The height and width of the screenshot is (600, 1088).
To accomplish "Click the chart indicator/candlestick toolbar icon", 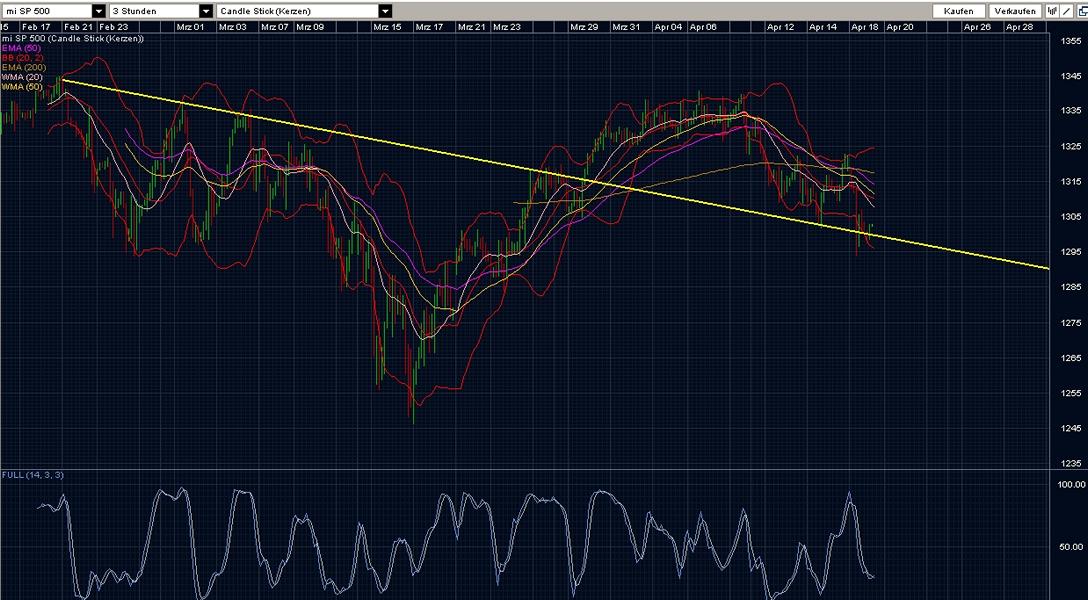I will tap(1052, 11).
